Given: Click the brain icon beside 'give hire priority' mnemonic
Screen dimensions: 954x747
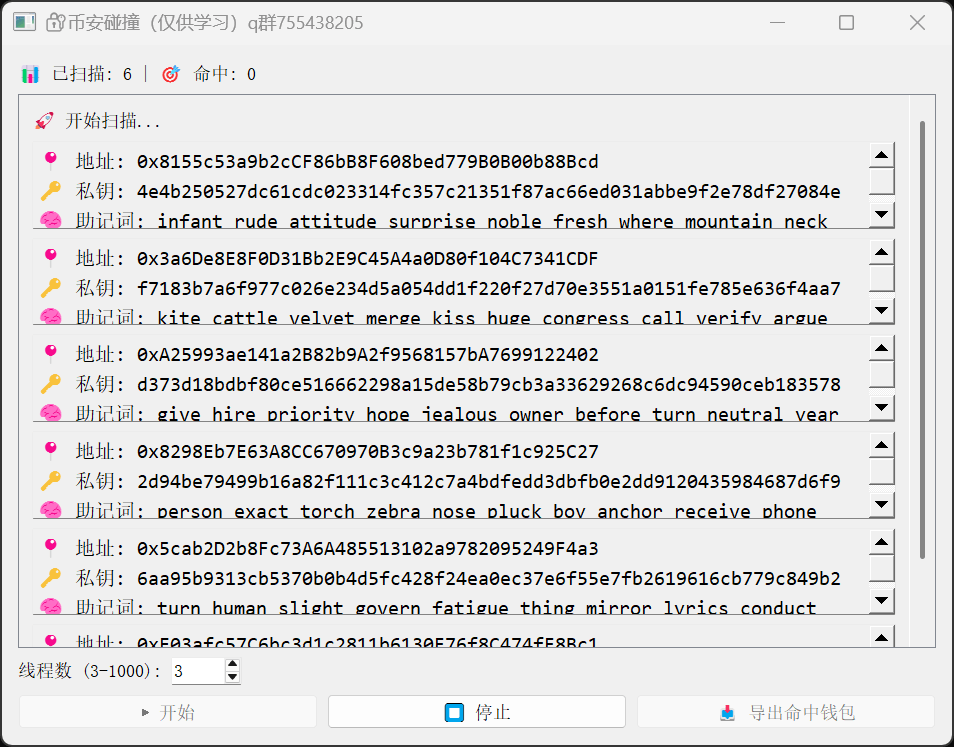Looking at the screenshot, I should [51, 413].
